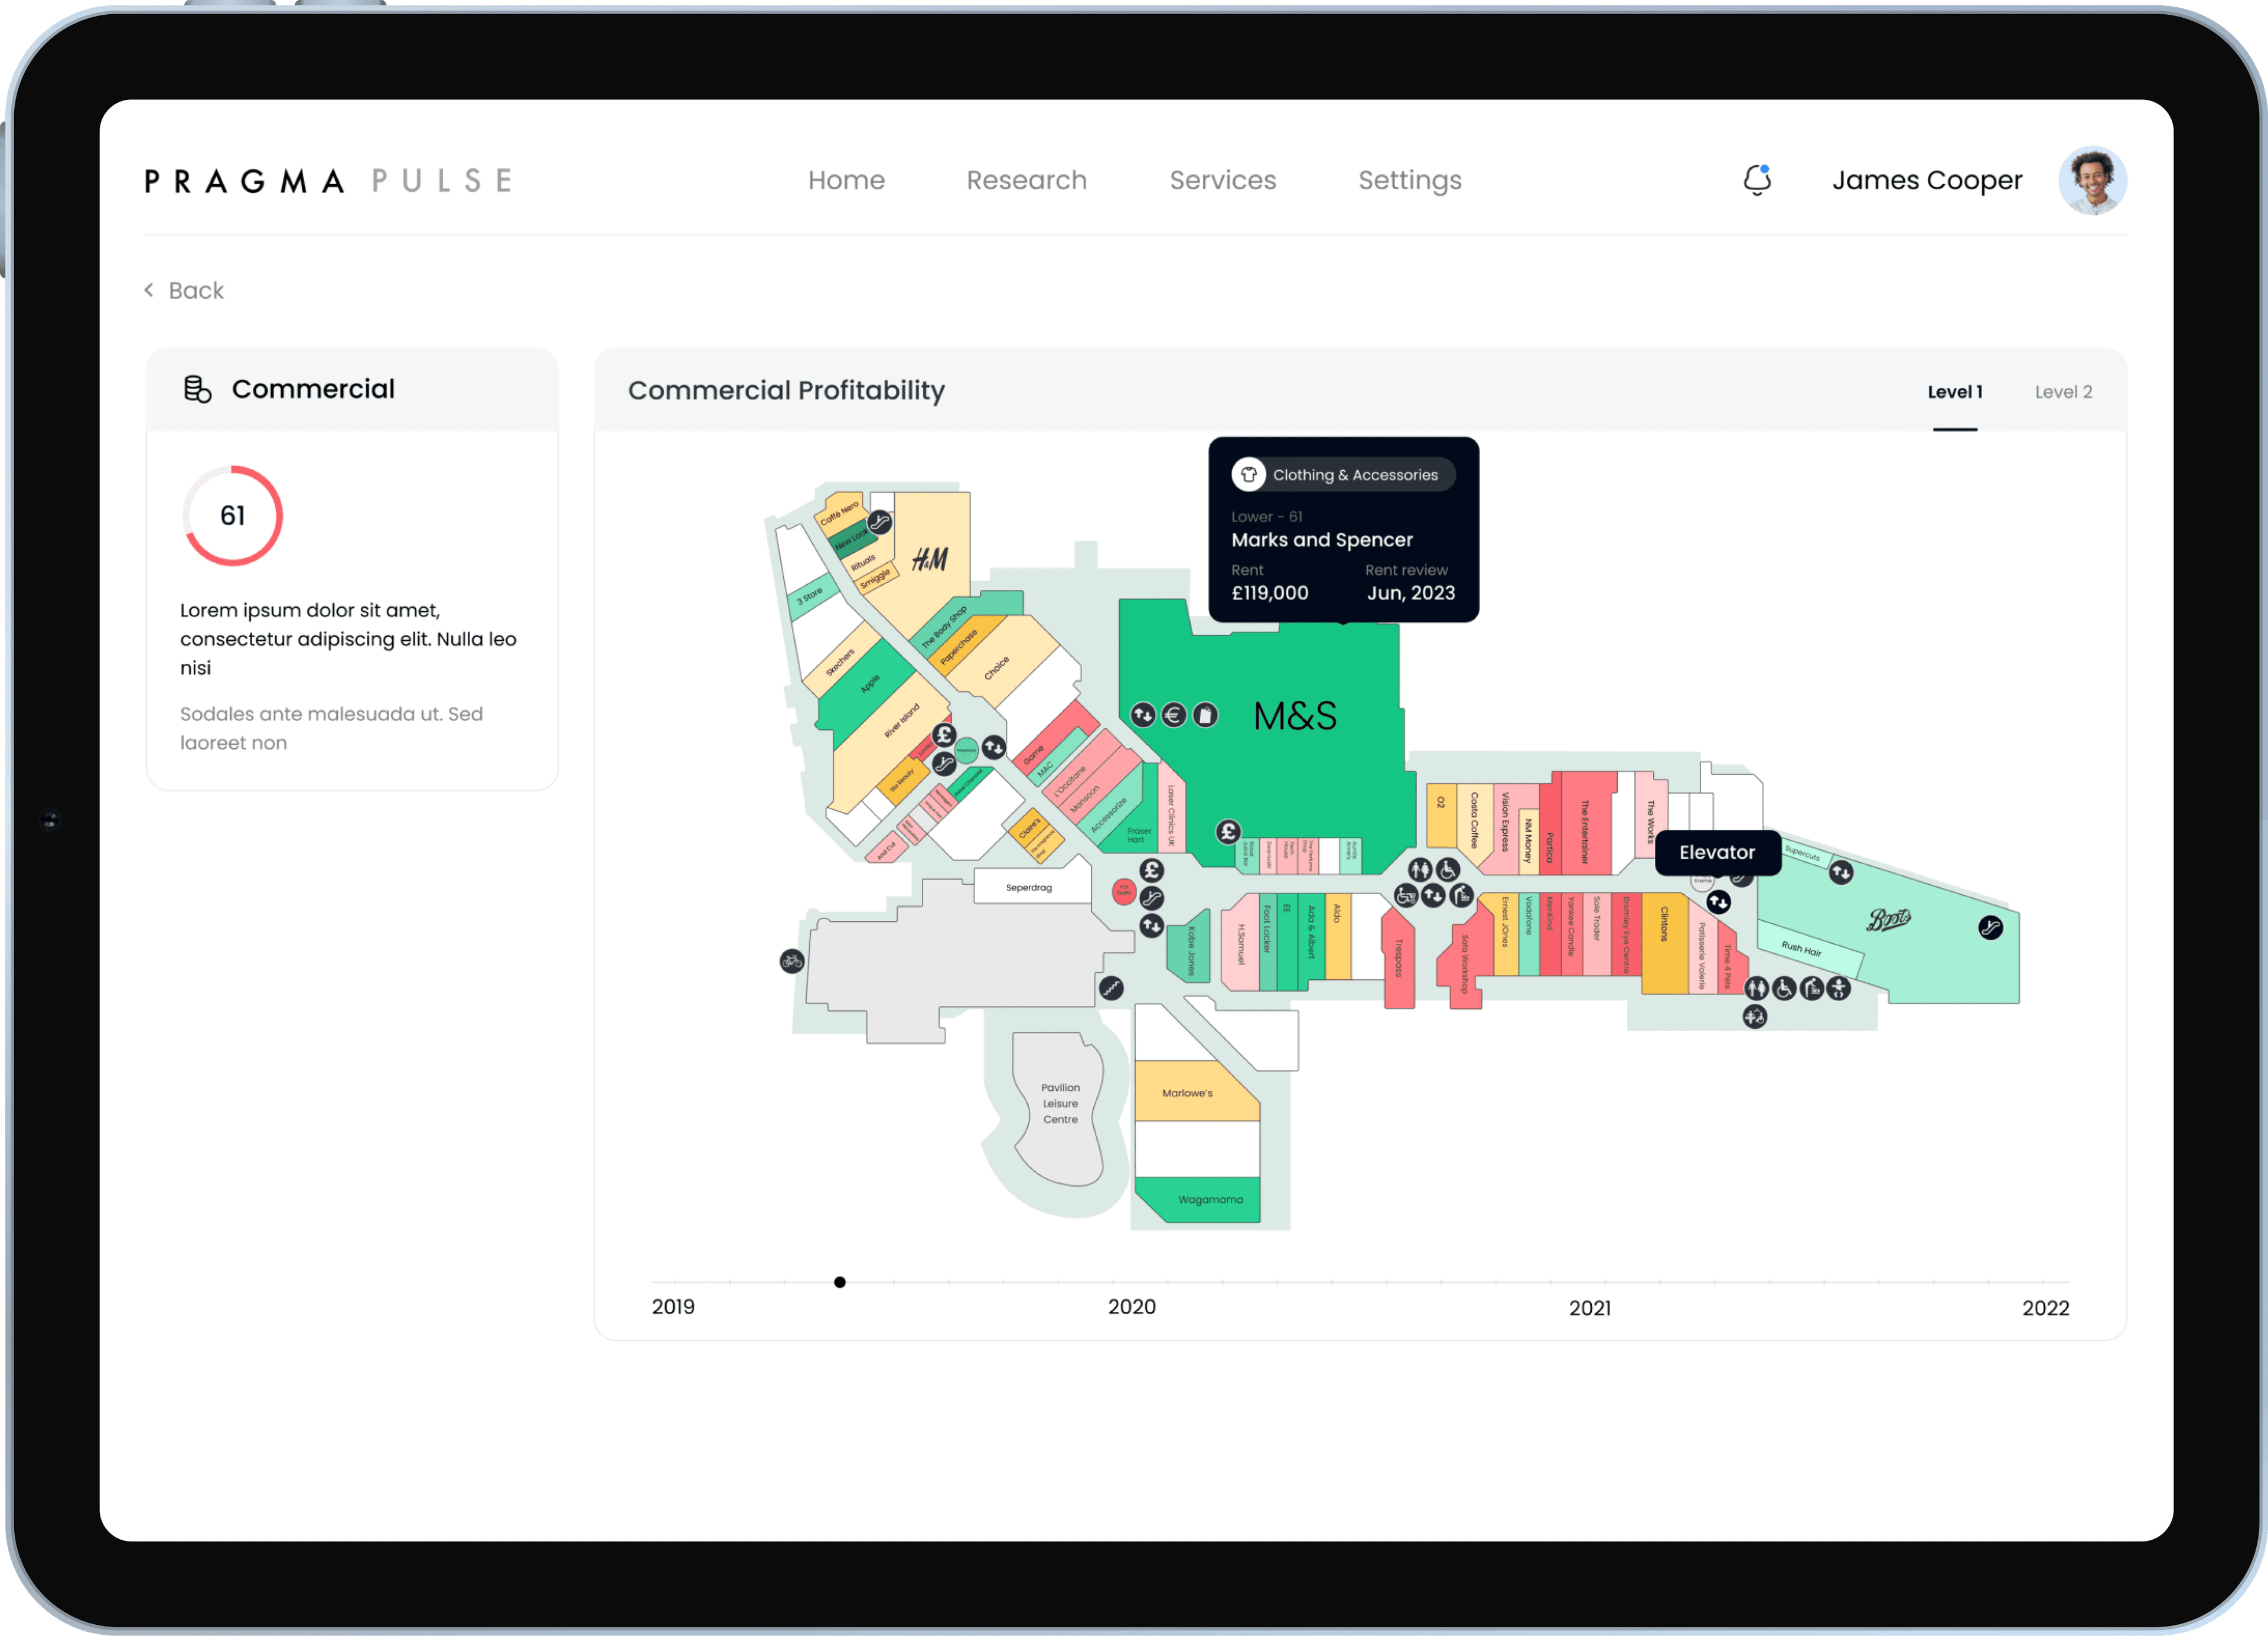Jump to 2022 on the timeline

[2045, 1308]
